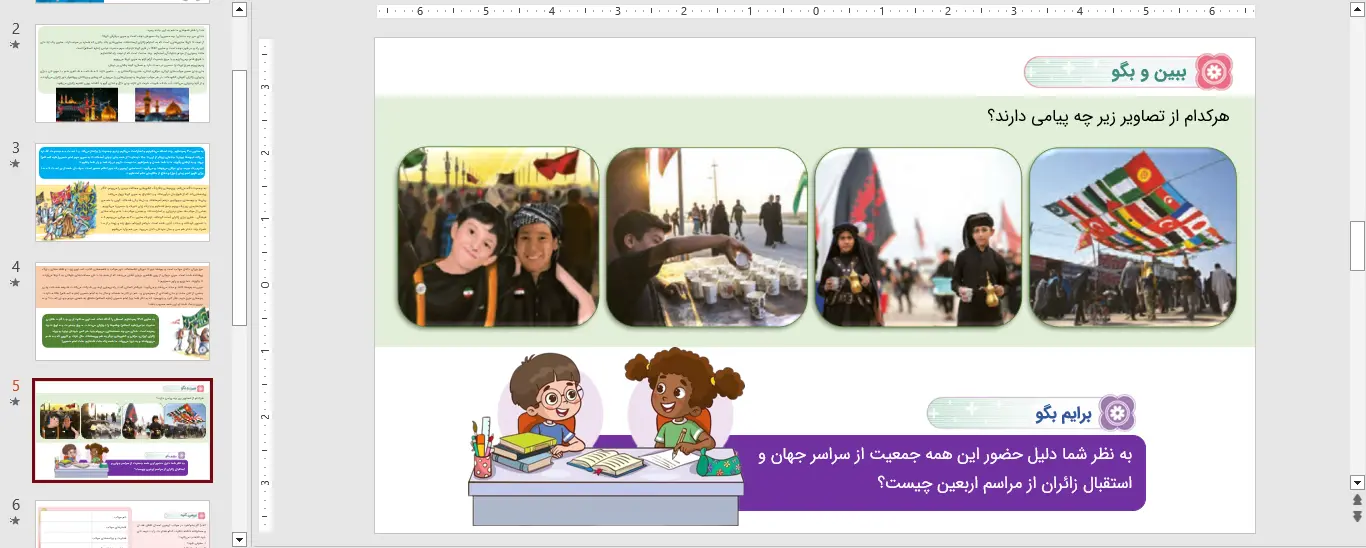Click the animation star below slide 5
Screen dimensions: 1366x548
15,402
